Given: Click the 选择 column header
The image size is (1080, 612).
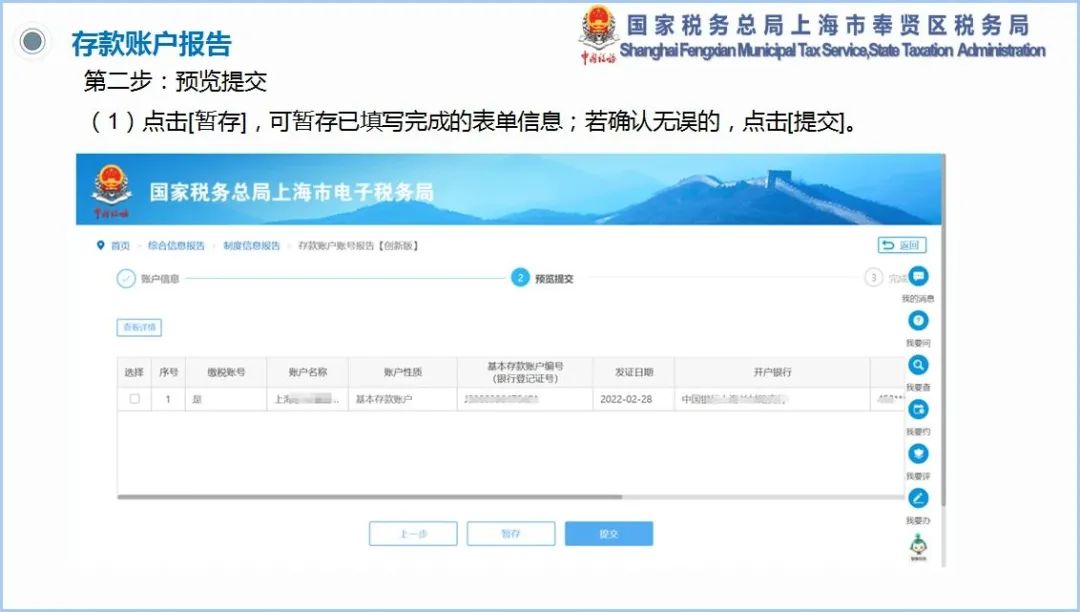Looking at the screenshot, I should [x=134, y=372].
